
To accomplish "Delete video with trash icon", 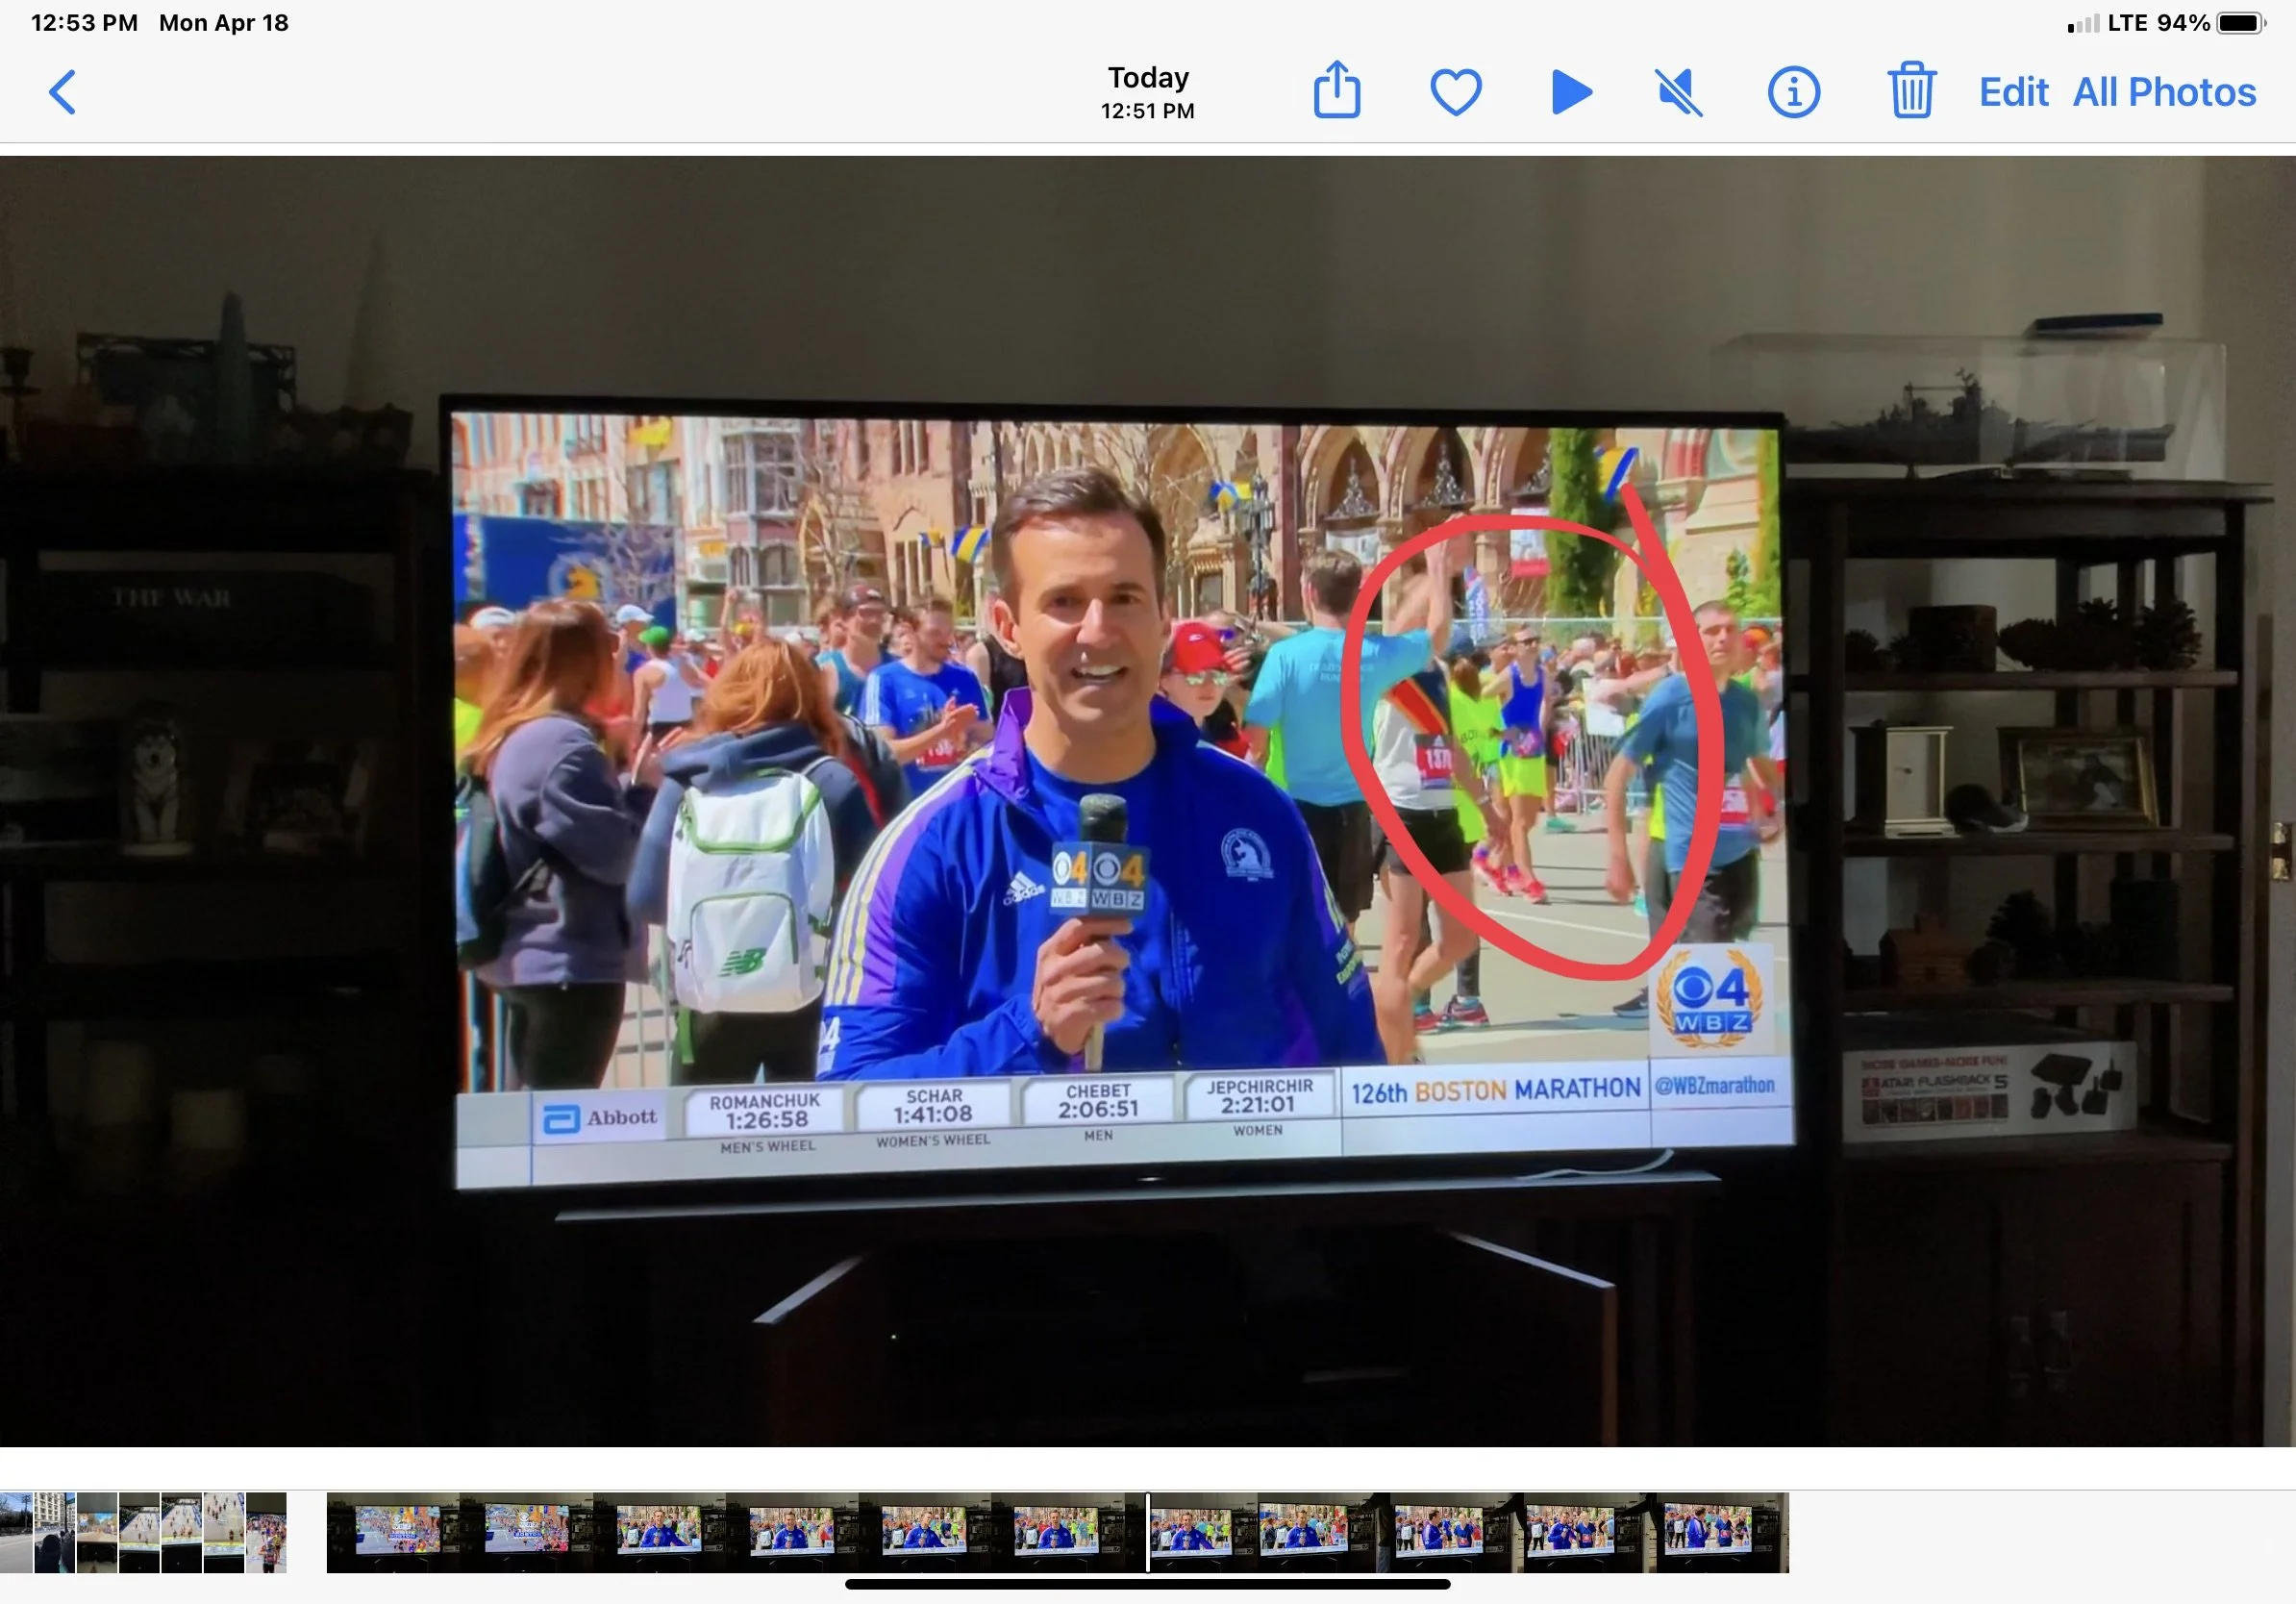I will point(1911,91).
